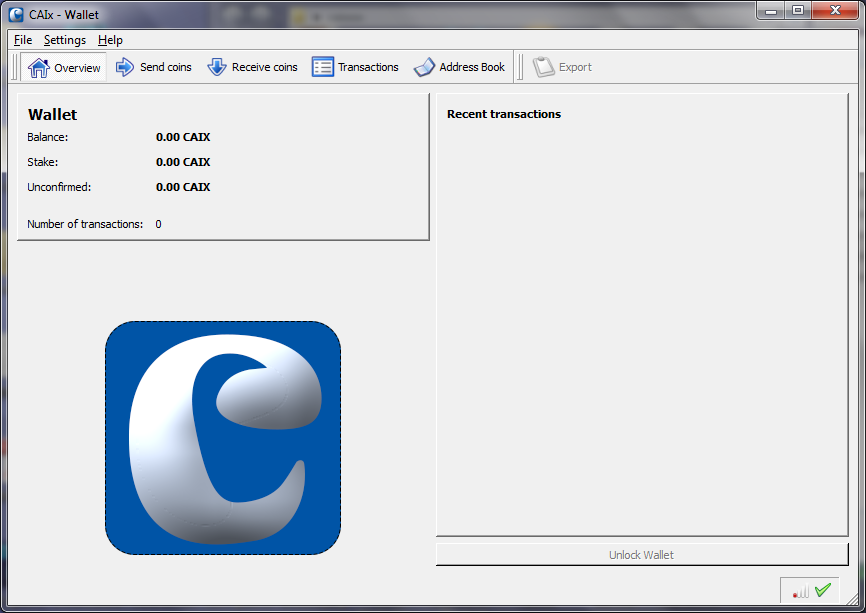Viewport: 866px width, 613px height.
Task: Click the CAIx title bar app icon
Action: pyautogui.click(x=16, y=14)
